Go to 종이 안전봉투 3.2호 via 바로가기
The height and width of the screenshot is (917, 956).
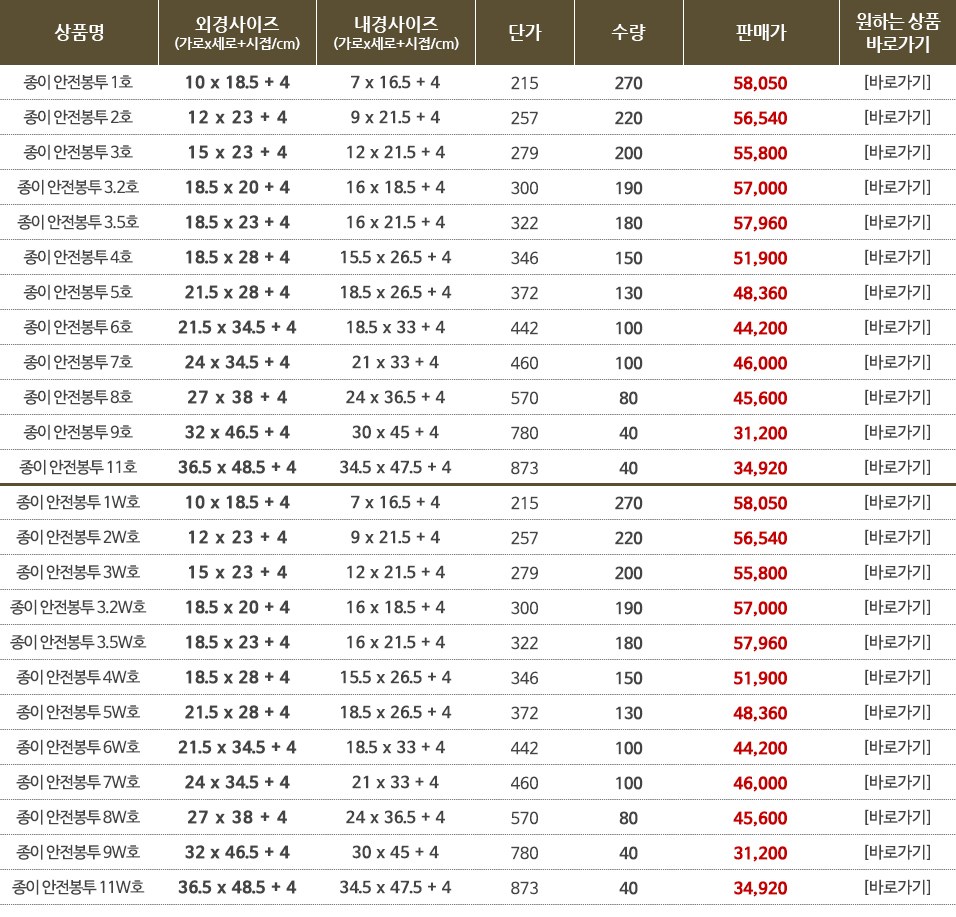897,188
